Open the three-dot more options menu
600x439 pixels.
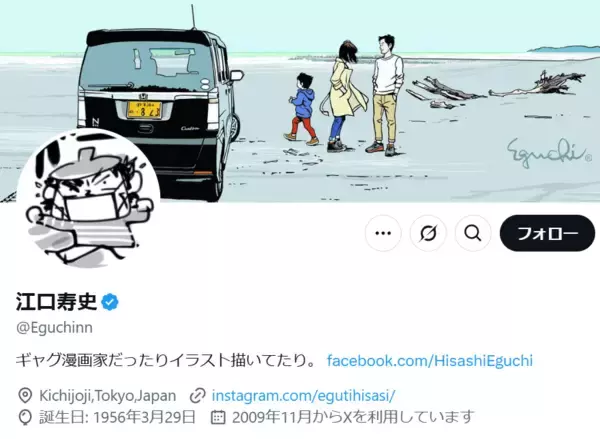383,233
